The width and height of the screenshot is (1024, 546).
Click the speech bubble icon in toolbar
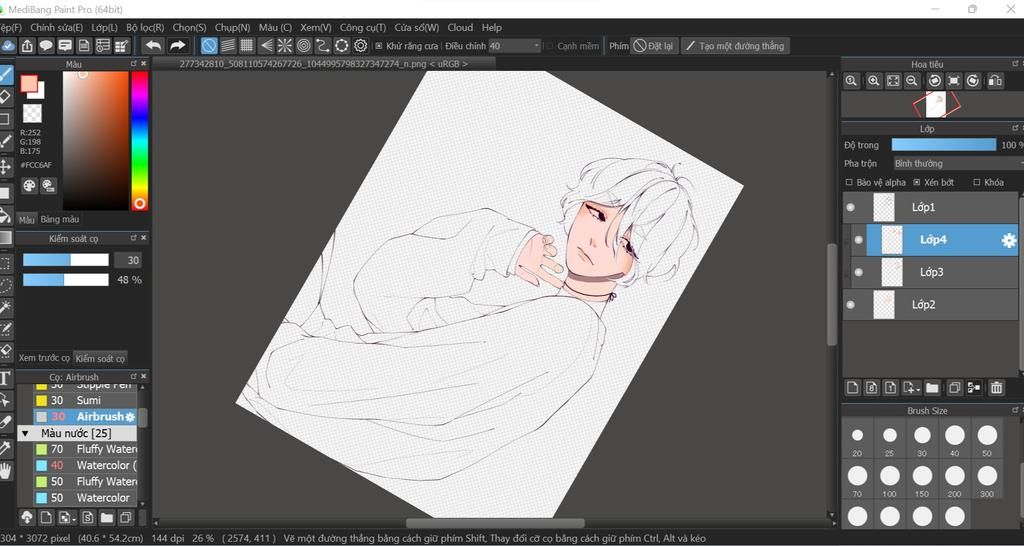(46, 46)
